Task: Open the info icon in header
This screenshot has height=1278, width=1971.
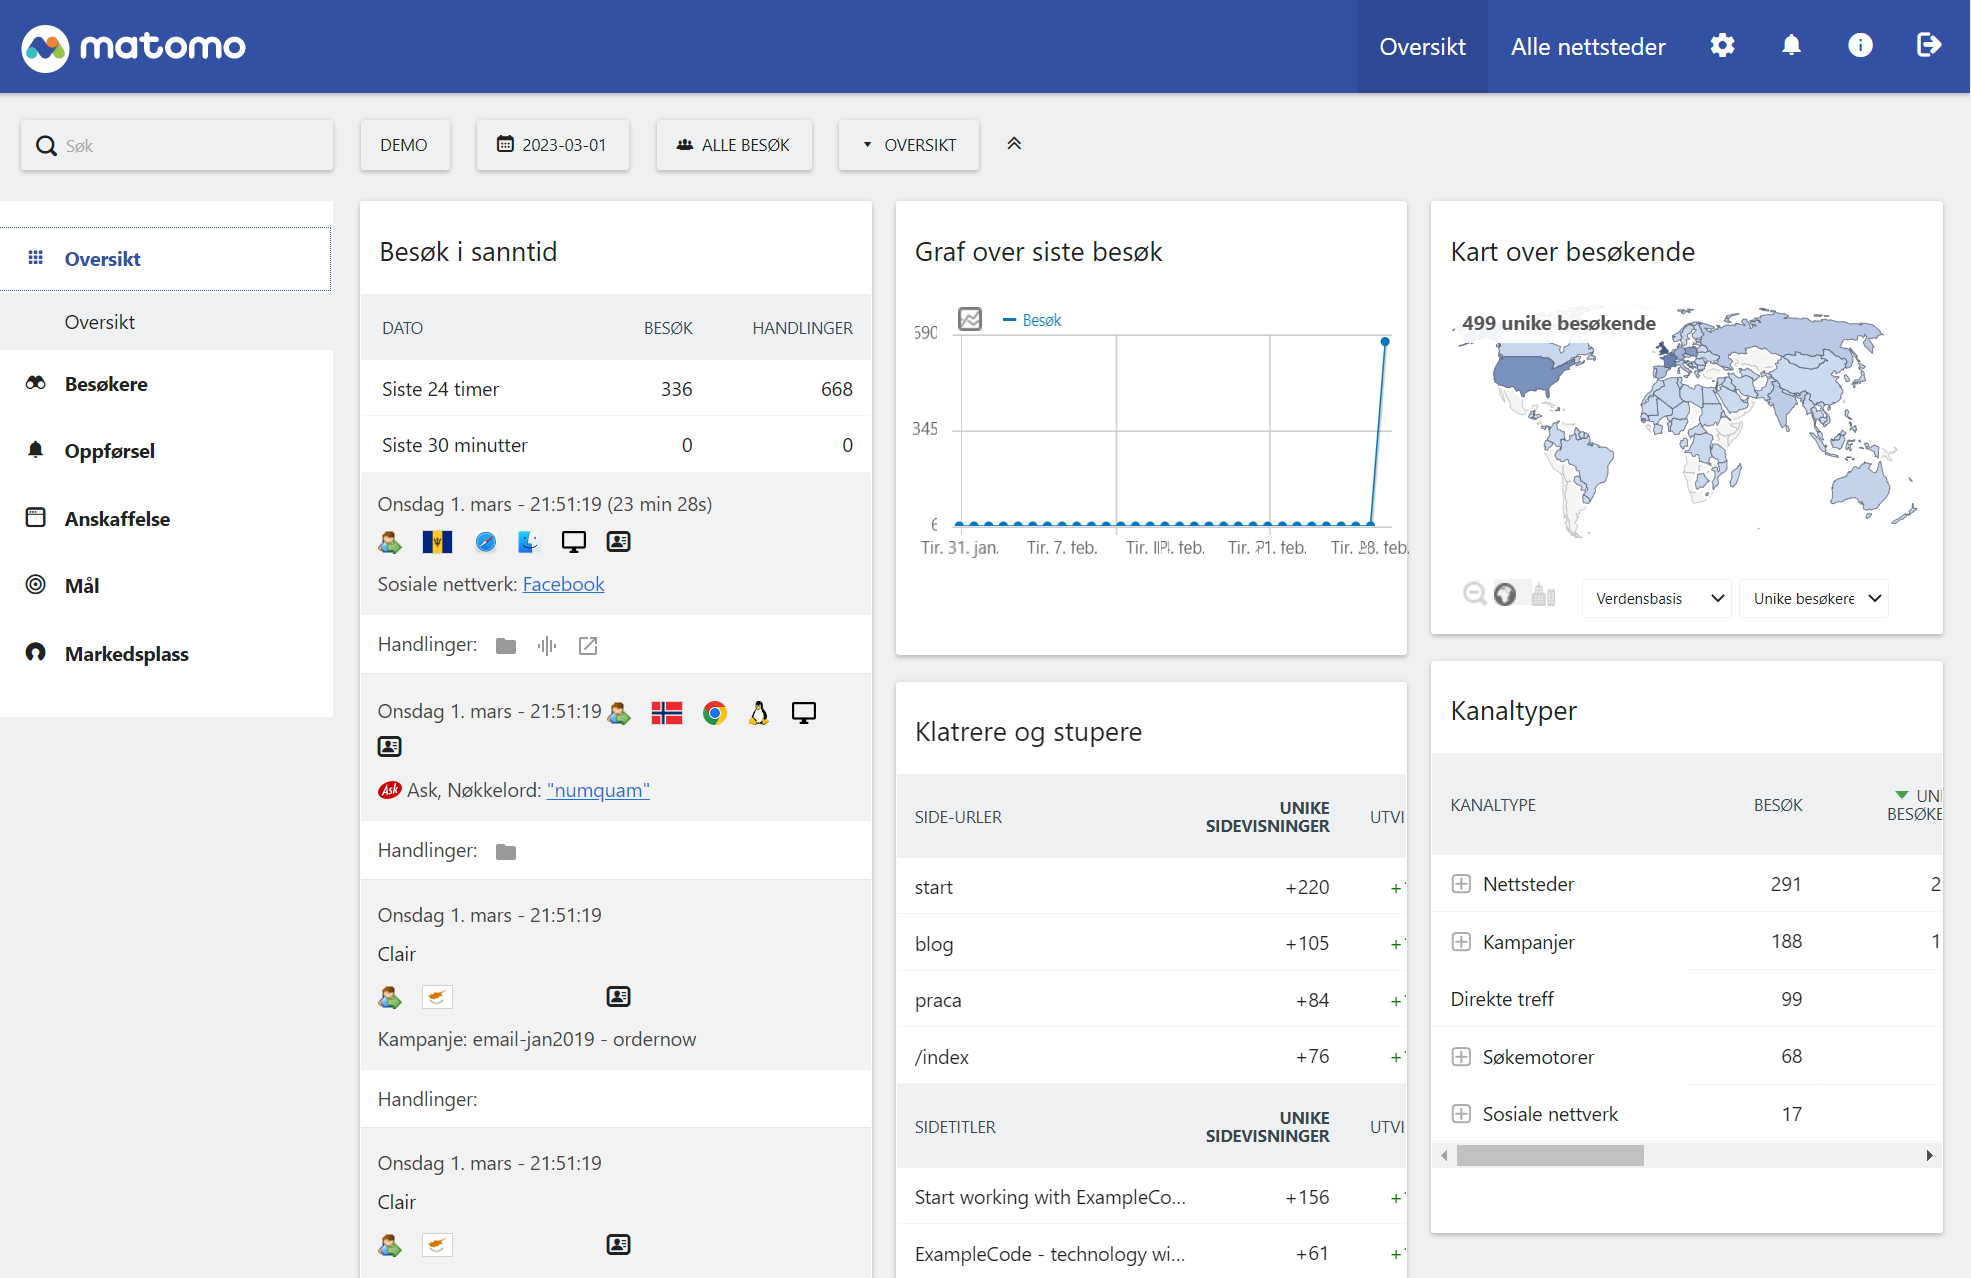Action: coord(1860,46)
